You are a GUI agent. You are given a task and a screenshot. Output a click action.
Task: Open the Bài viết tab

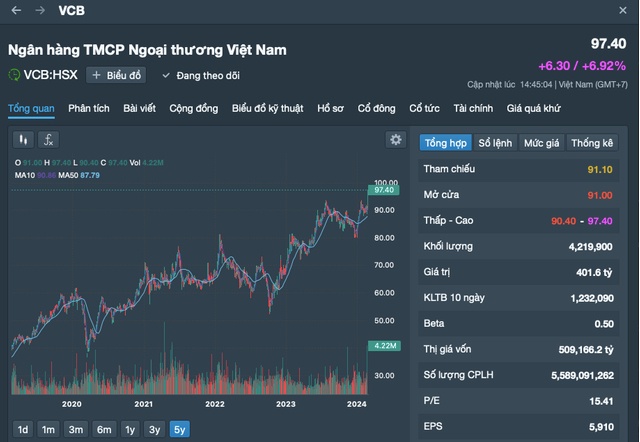[x=139, y=109]
